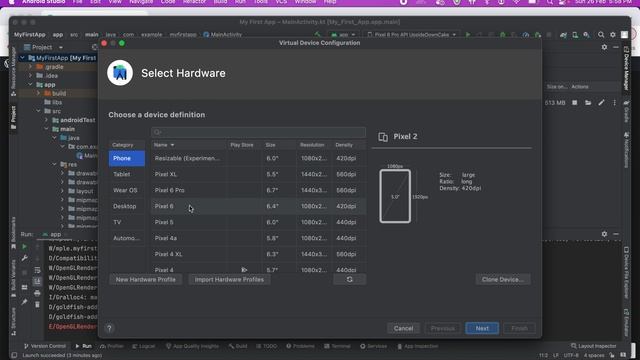
Task: Open the Project view dropdown
Action: 43,47
